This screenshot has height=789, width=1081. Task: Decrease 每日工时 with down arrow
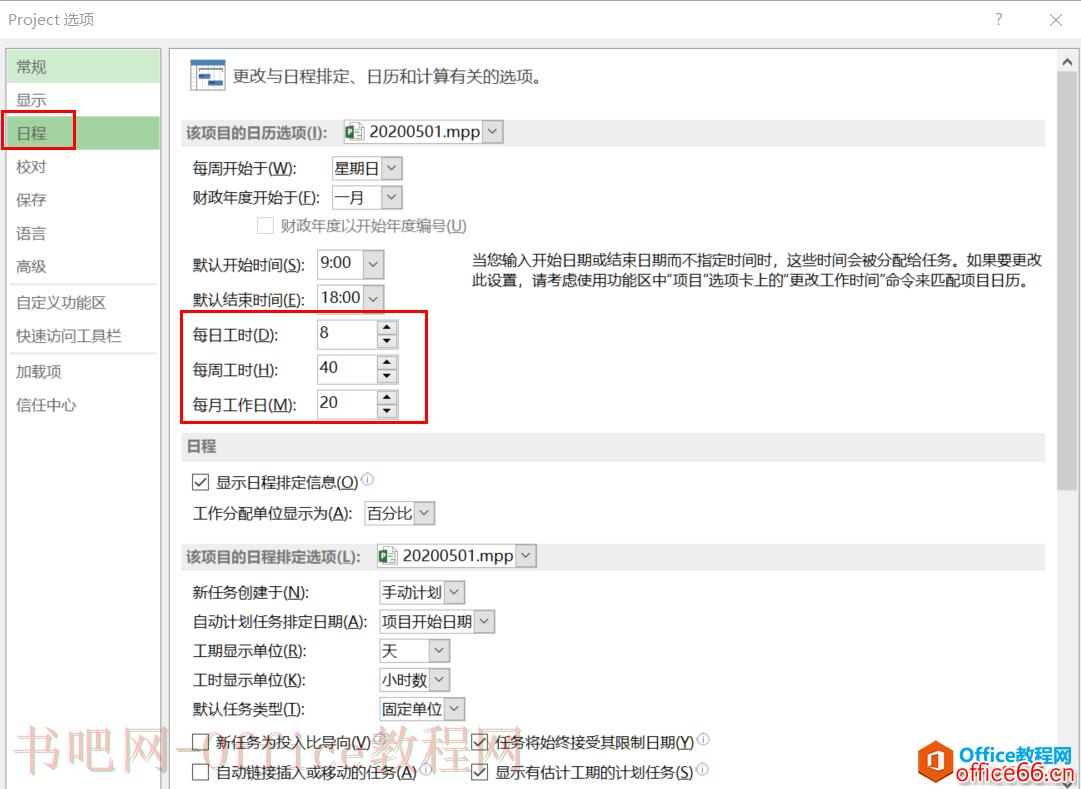[x=387, y=341]
